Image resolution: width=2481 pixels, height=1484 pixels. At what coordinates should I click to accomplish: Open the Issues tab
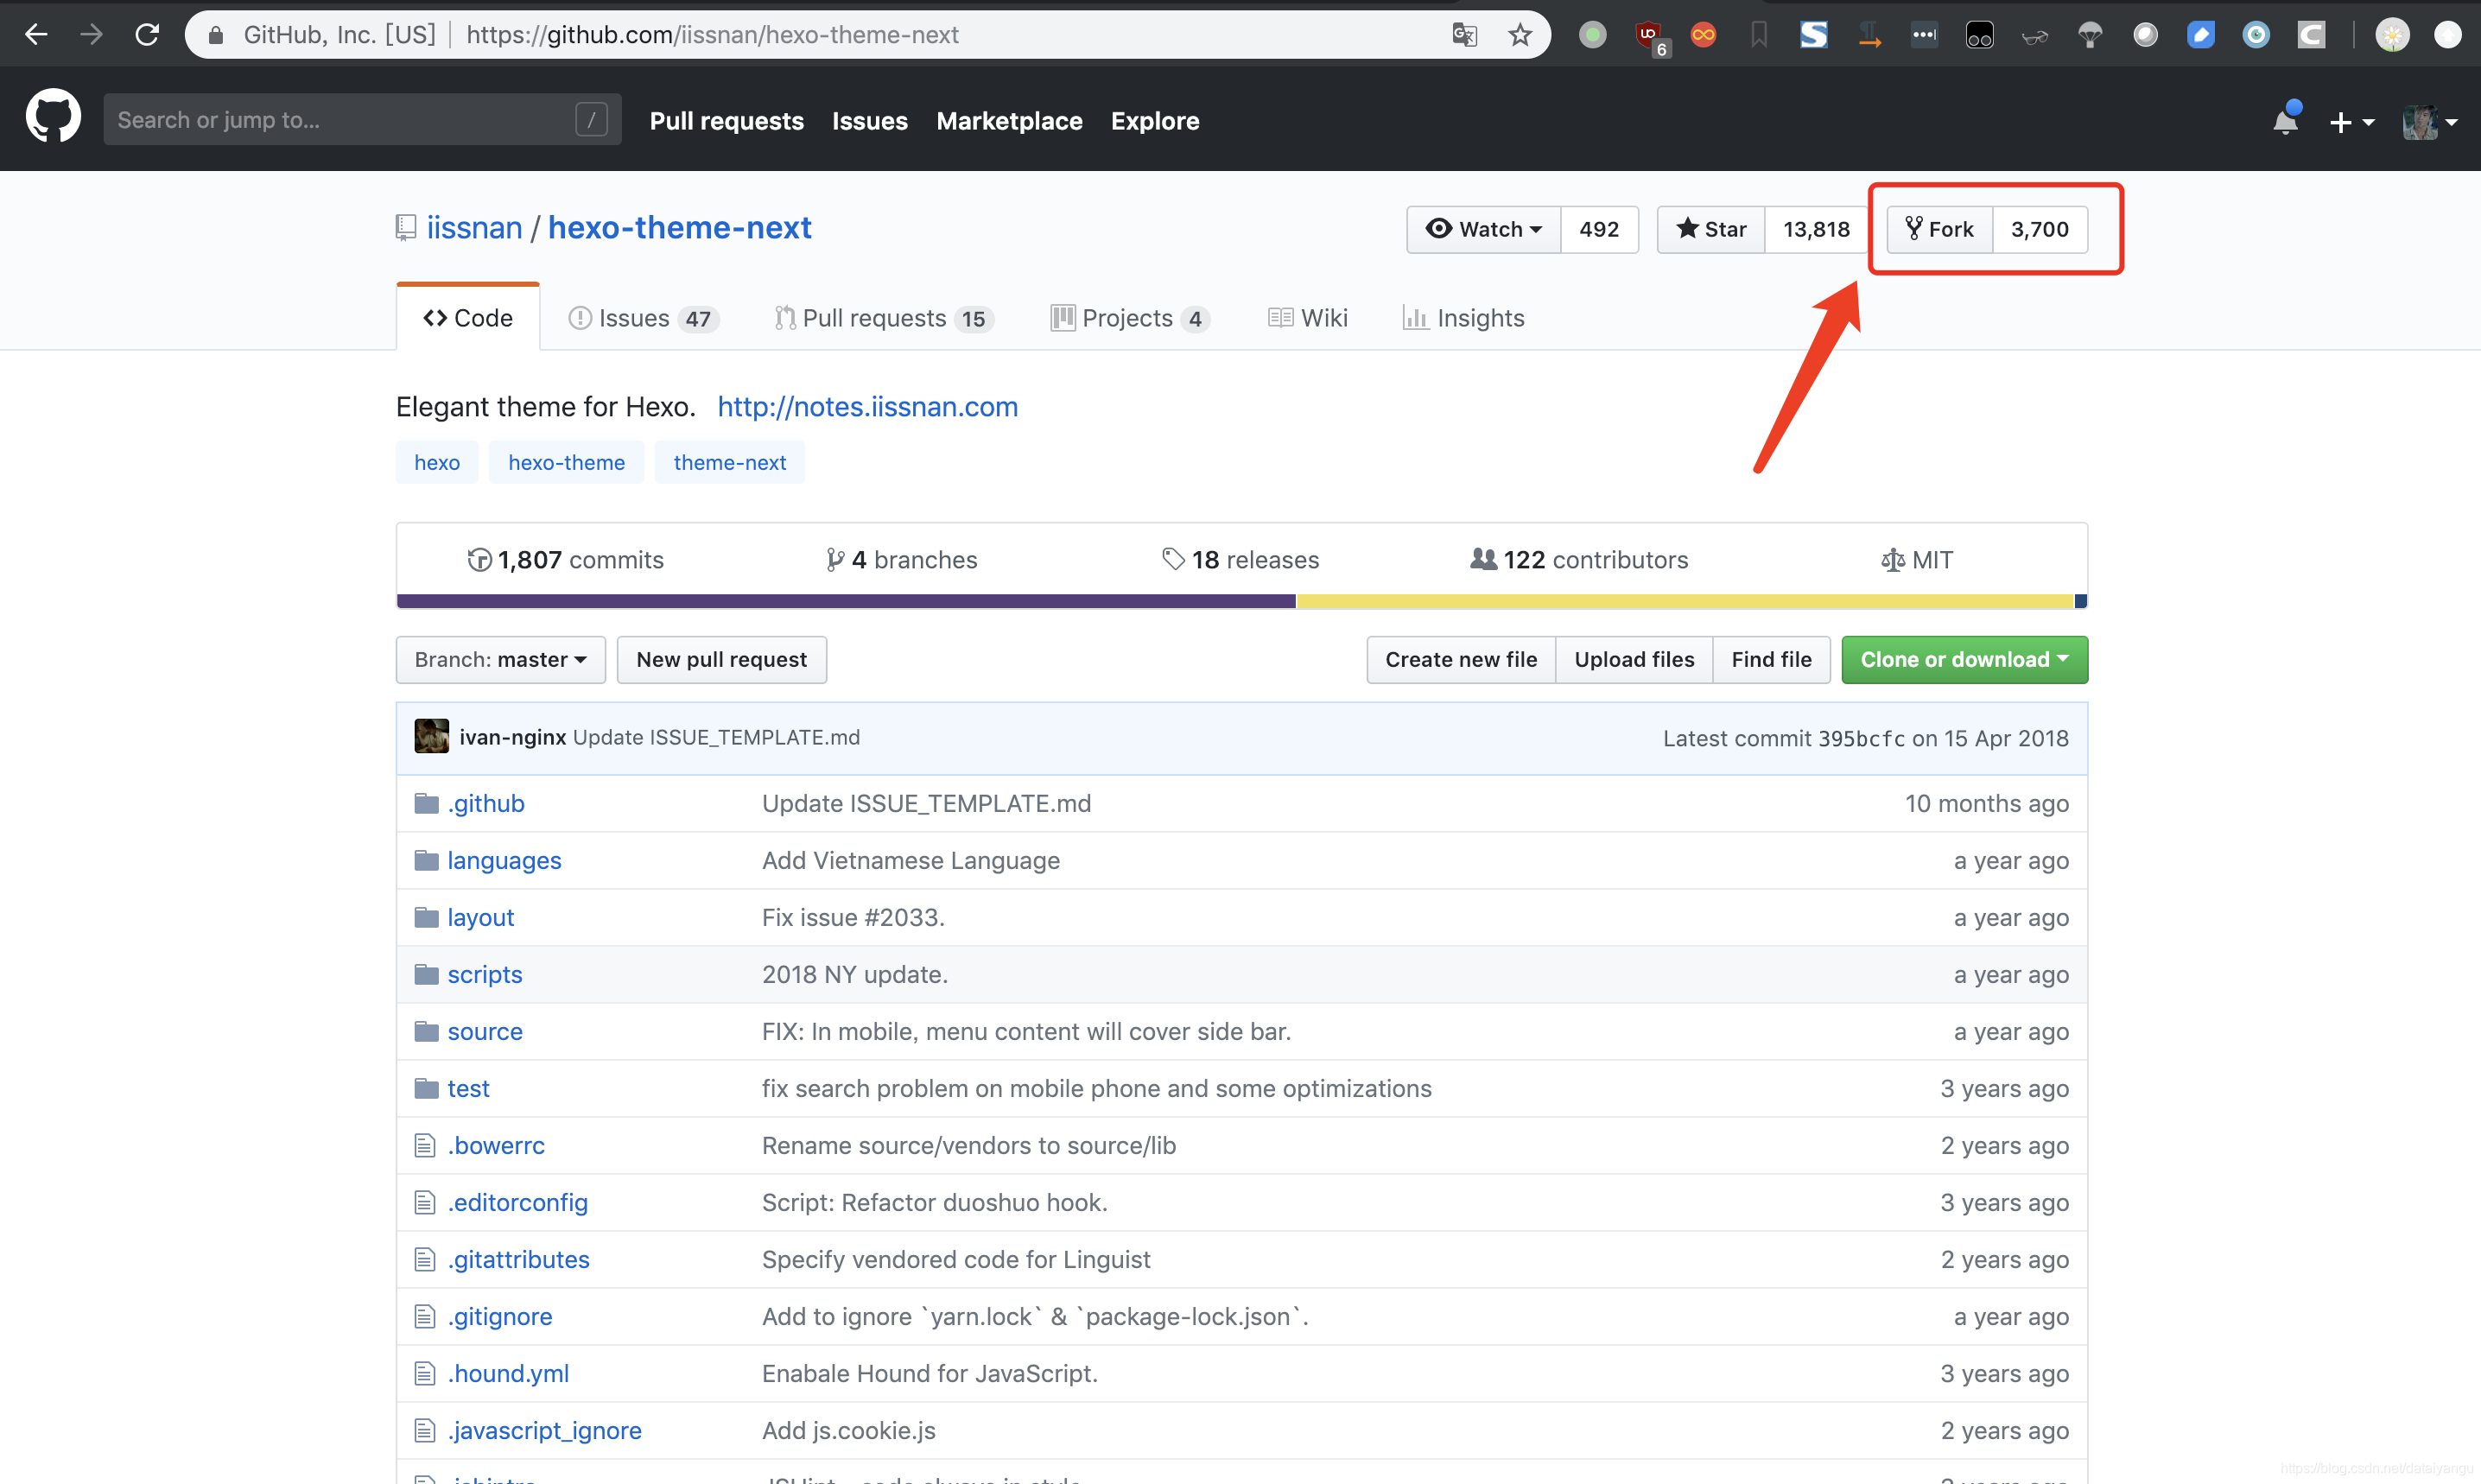click(x=643, y=318)
